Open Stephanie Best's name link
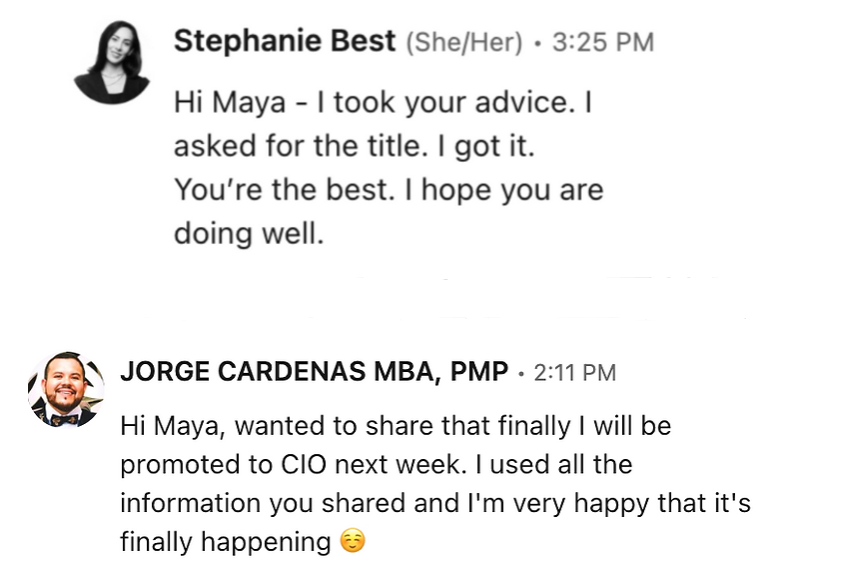841x572 pixels. (x=285, y=42)
